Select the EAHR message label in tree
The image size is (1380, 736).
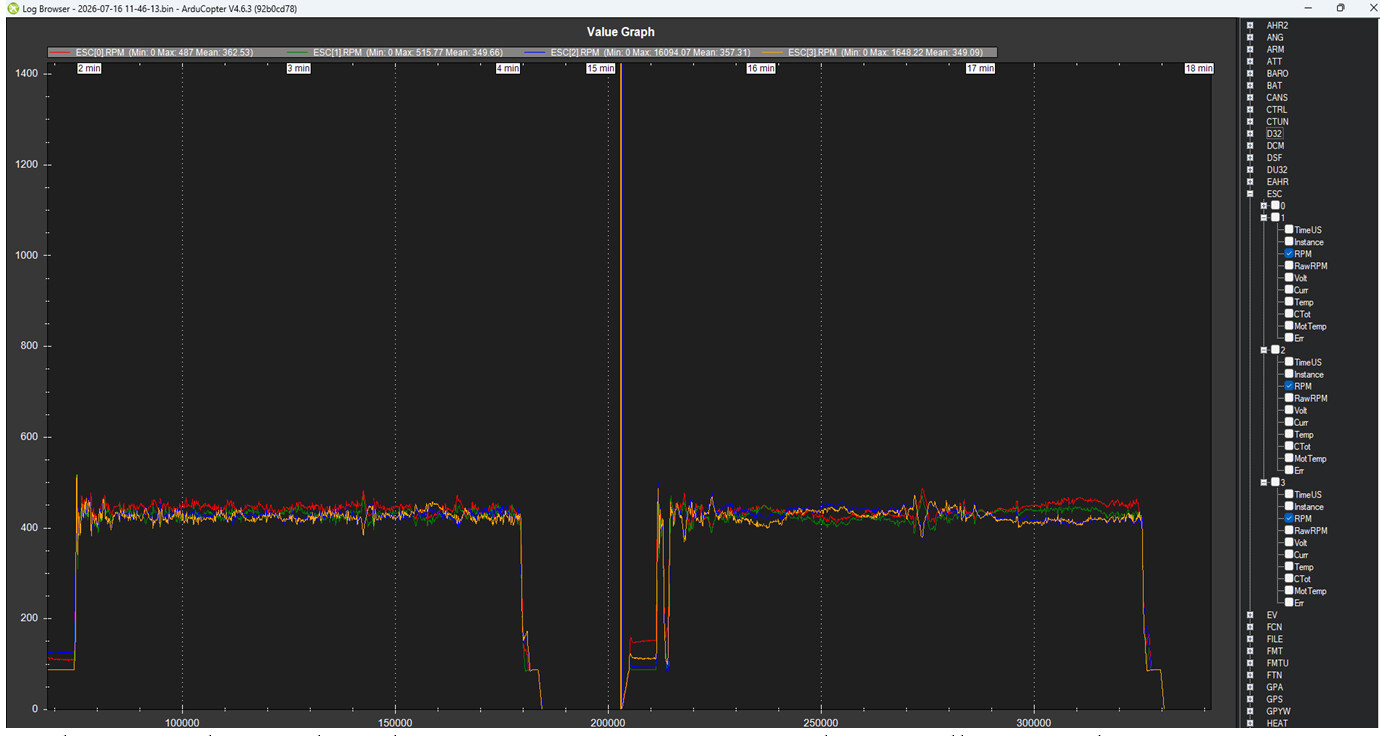click(x=1277, y=182)
